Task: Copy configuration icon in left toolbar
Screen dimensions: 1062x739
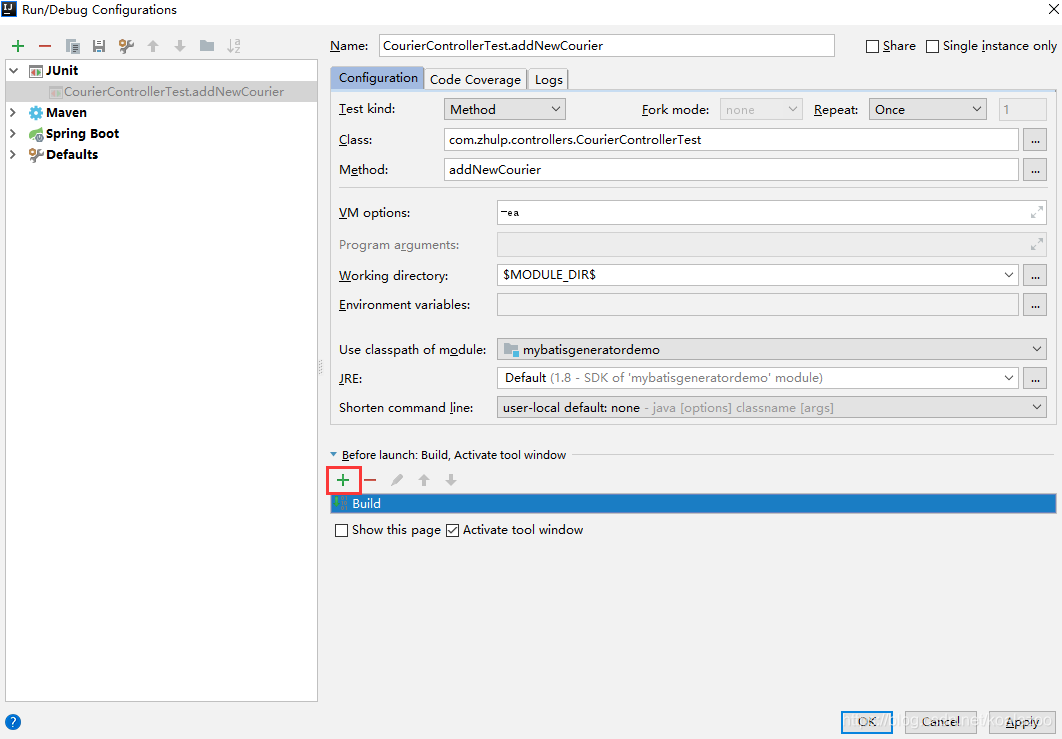Action: (72, 46)
